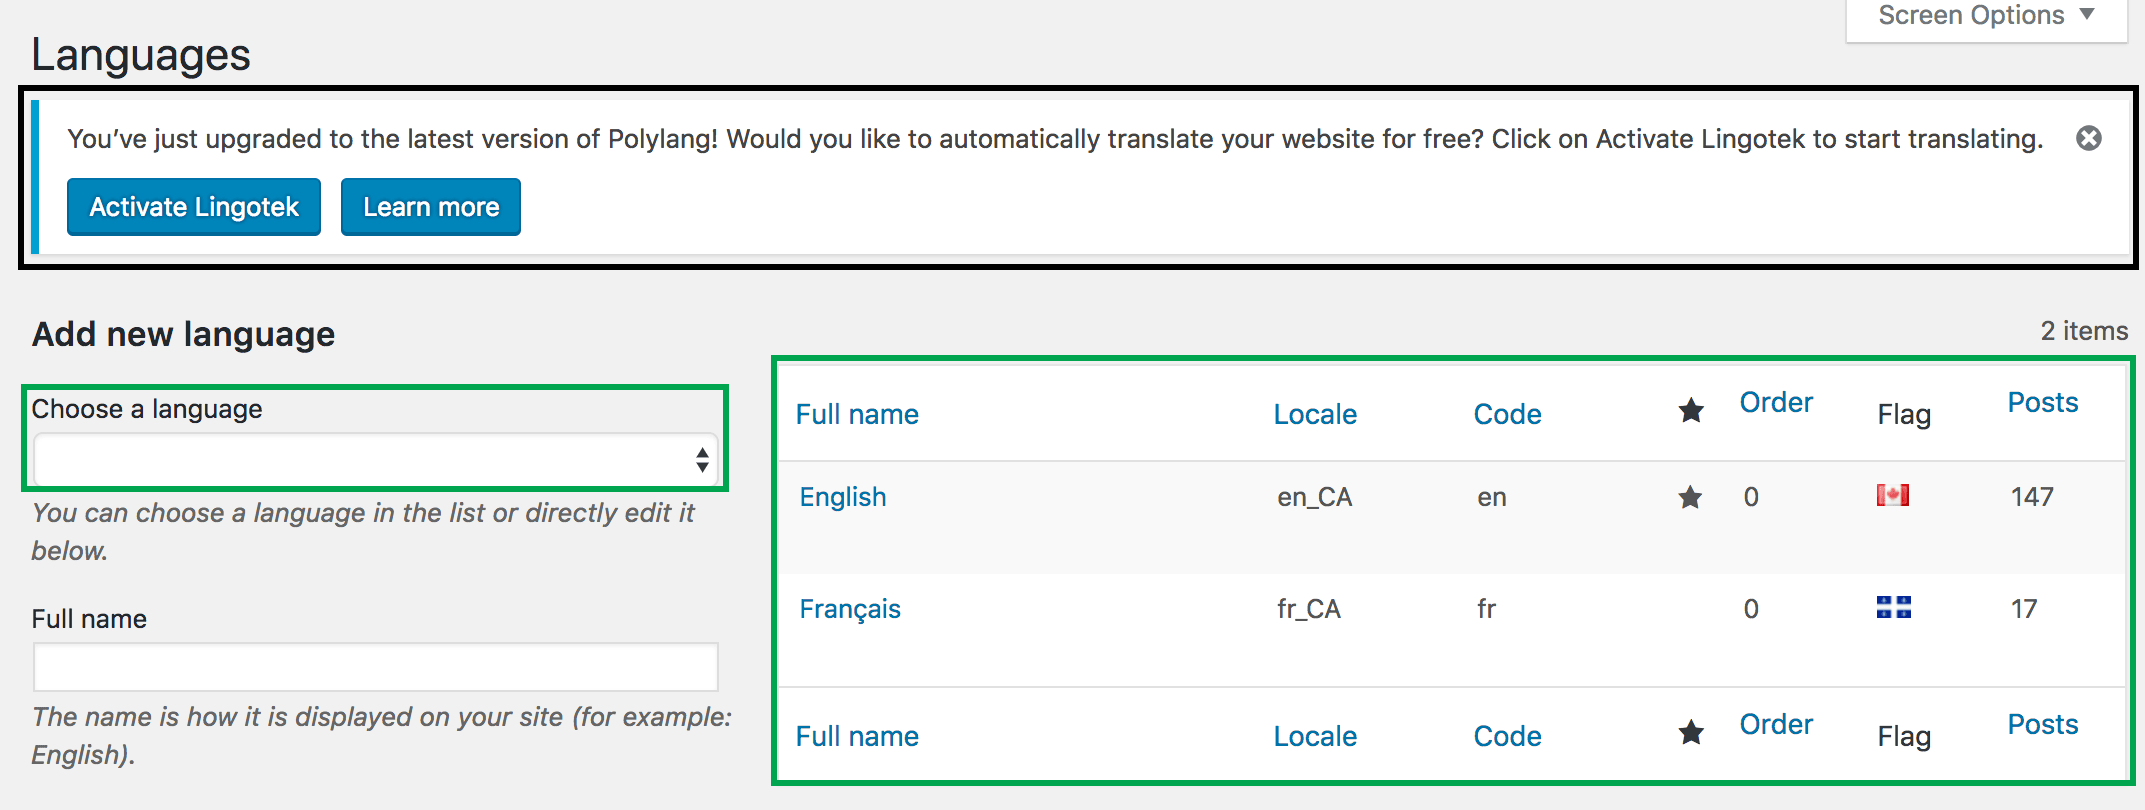2145x810 pixels.
Task: Click the en code cell
Action: click(x=1492, y=497)
